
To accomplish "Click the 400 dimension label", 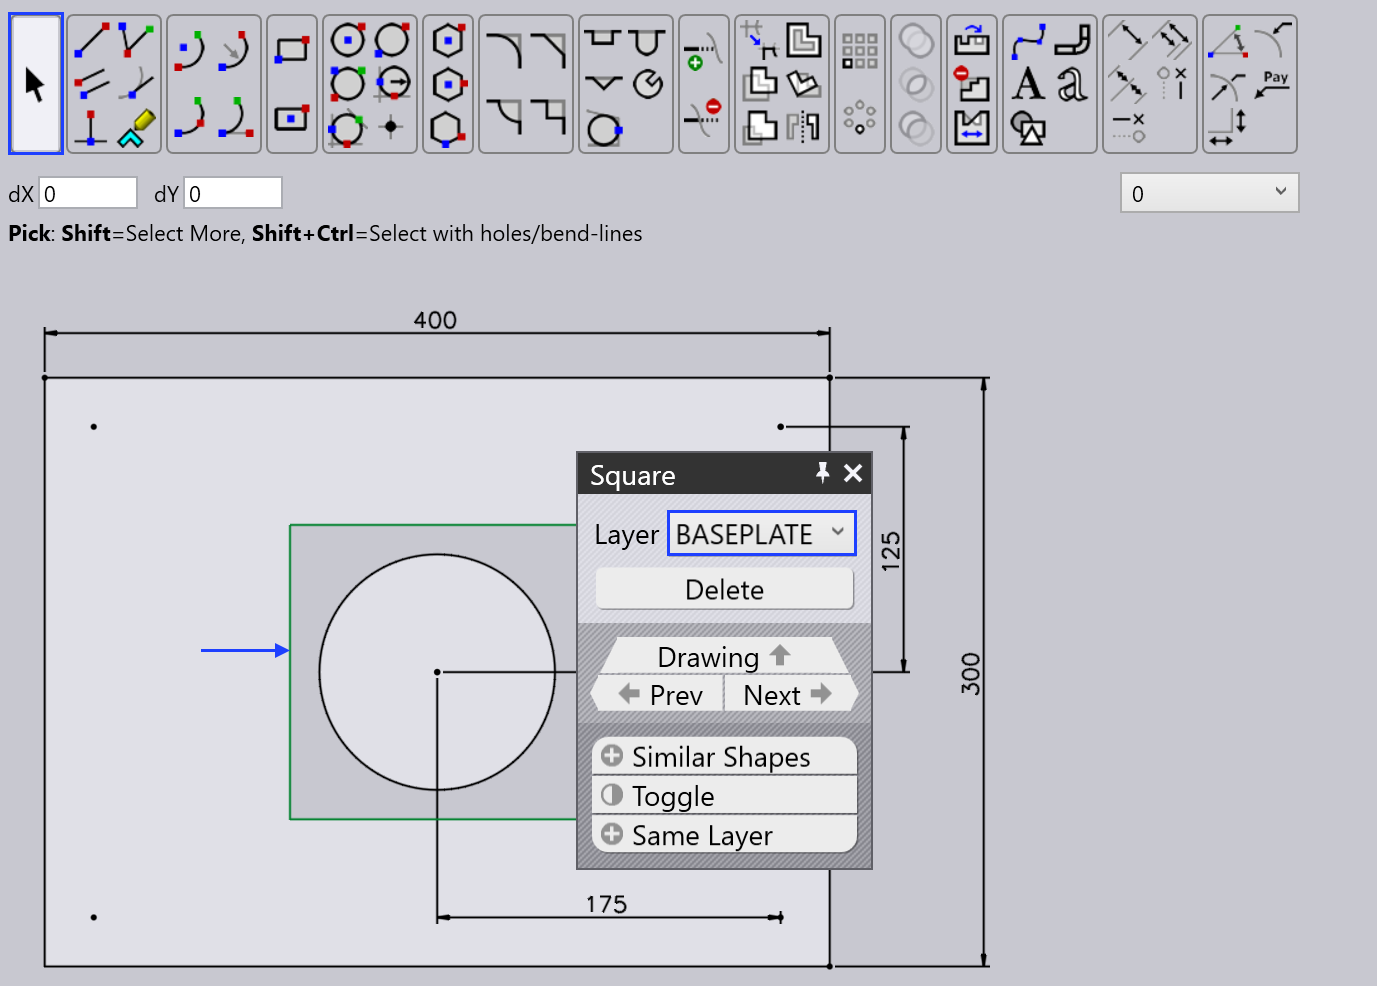I will pos(435,320).
